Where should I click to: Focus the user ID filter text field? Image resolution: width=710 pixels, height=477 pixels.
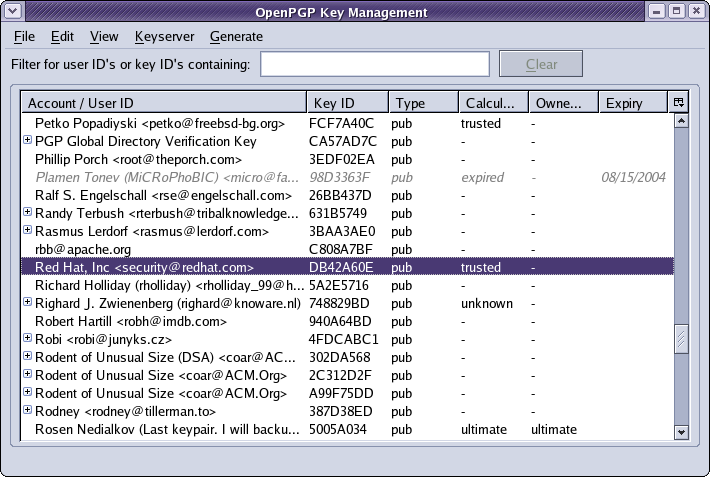[x=375, y=64]
